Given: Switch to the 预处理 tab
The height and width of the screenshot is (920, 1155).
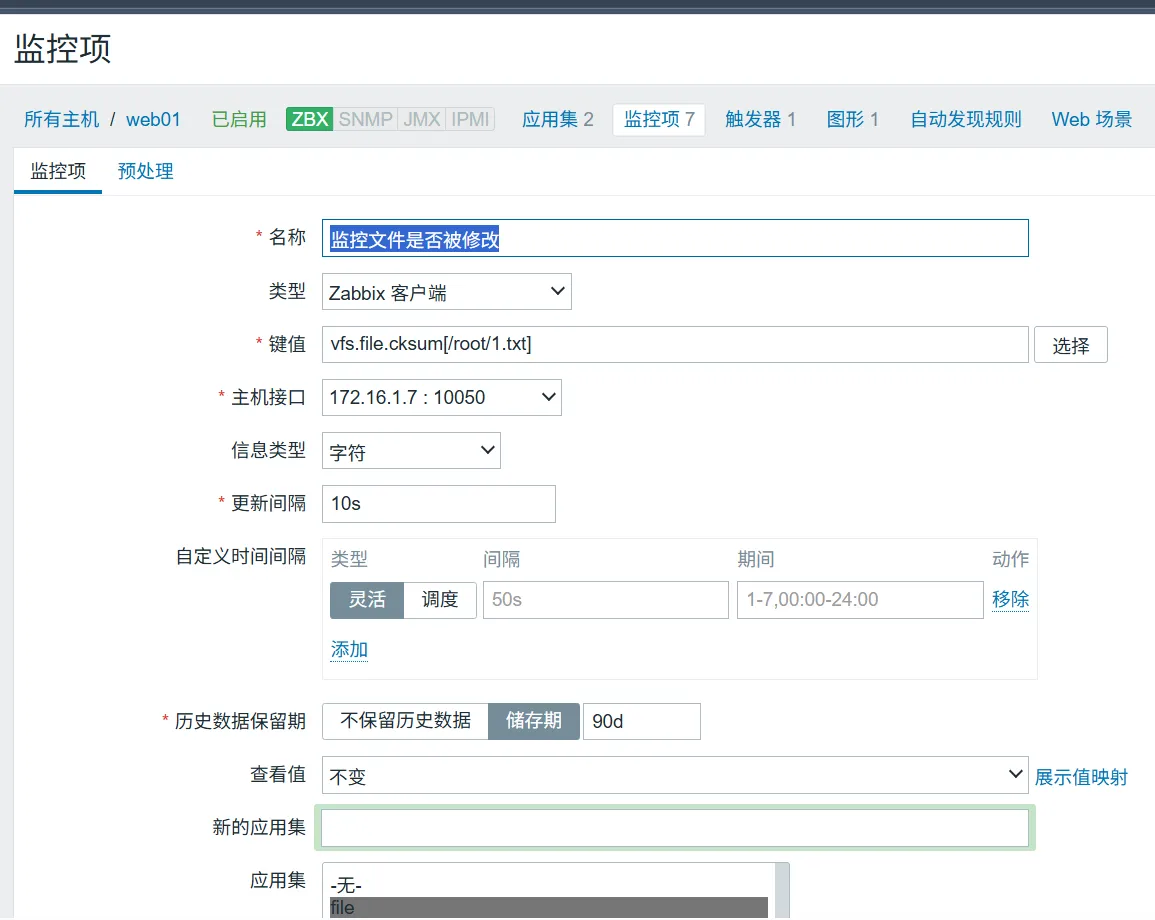Looking at the screenshot, I should click(146, 171).
